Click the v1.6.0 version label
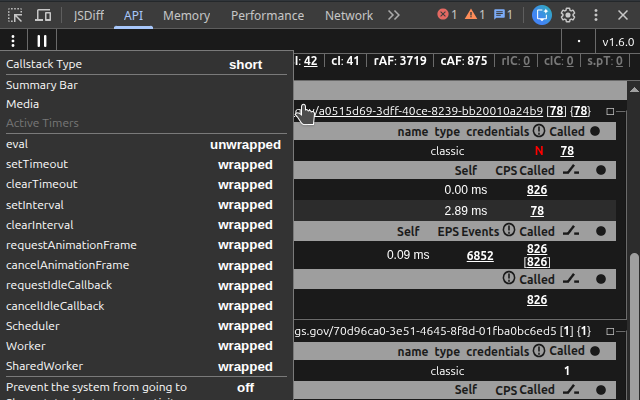The image size is (640, 400). tap(618, 42)
